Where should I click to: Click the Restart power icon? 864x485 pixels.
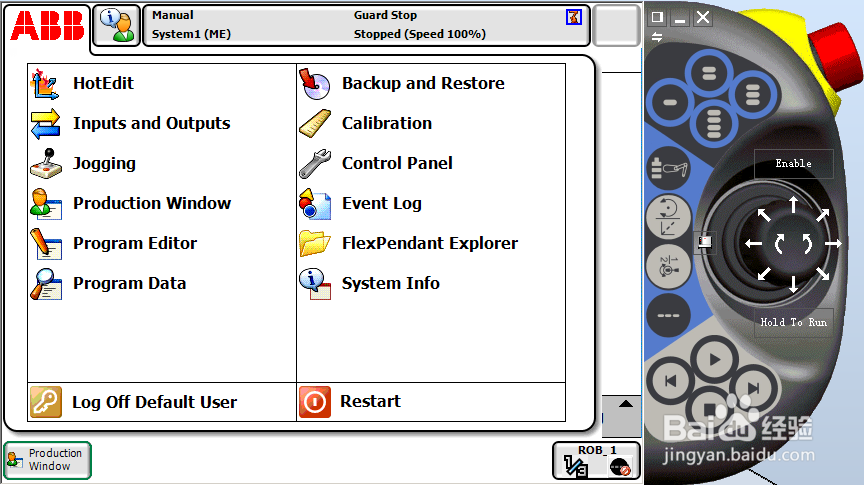(315, 402)
